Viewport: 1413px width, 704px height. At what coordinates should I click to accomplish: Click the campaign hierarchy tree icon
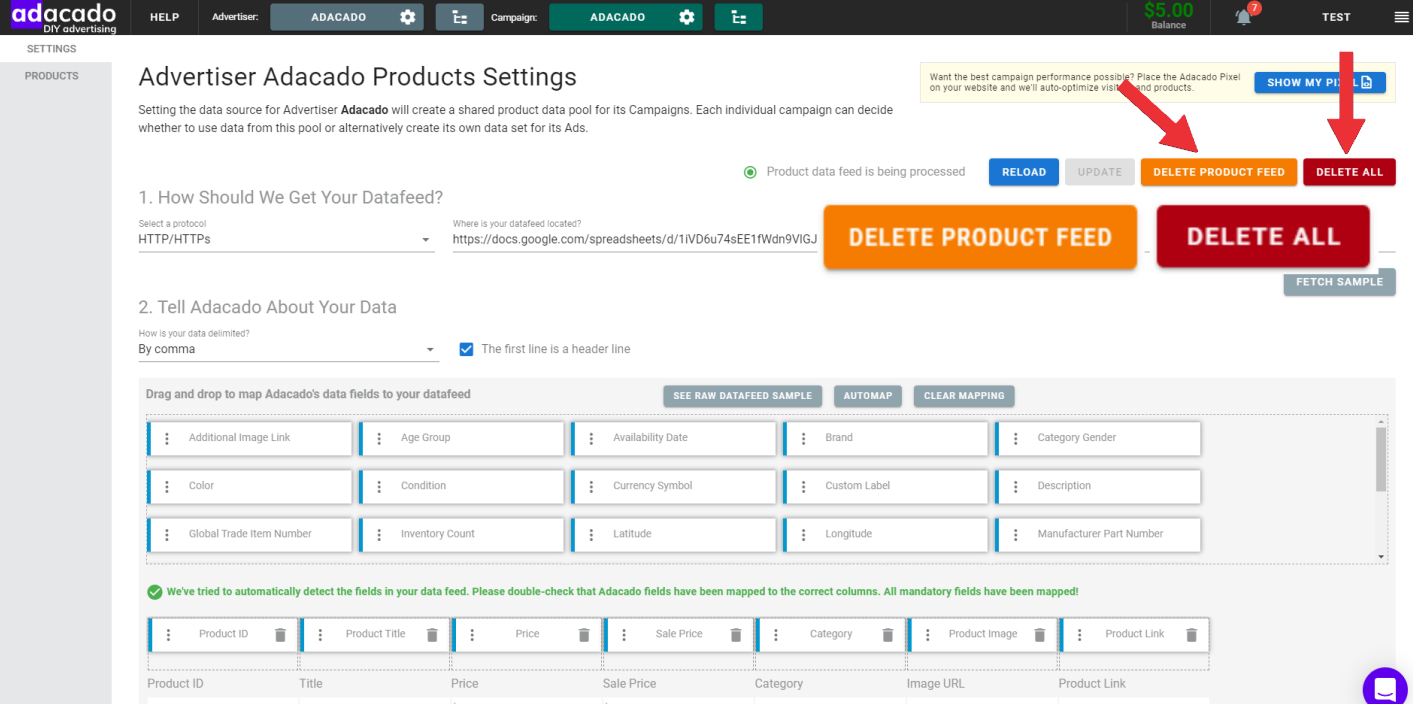pyautogui.click(x=738, y=17)
